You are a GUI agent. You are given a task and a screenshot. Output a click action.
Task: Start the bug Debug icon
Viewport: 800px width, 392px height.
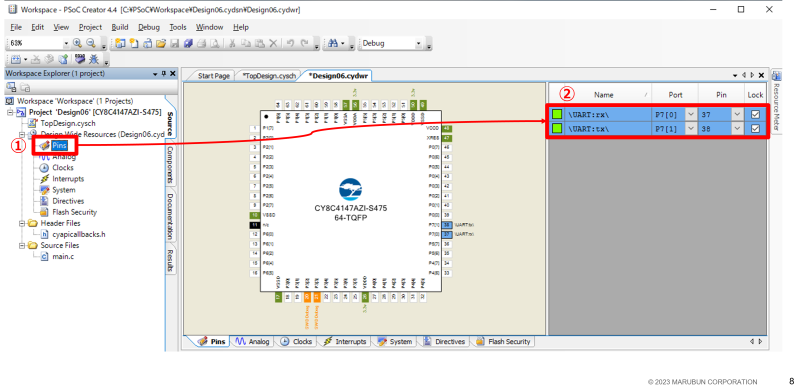(x=94, y=59)
